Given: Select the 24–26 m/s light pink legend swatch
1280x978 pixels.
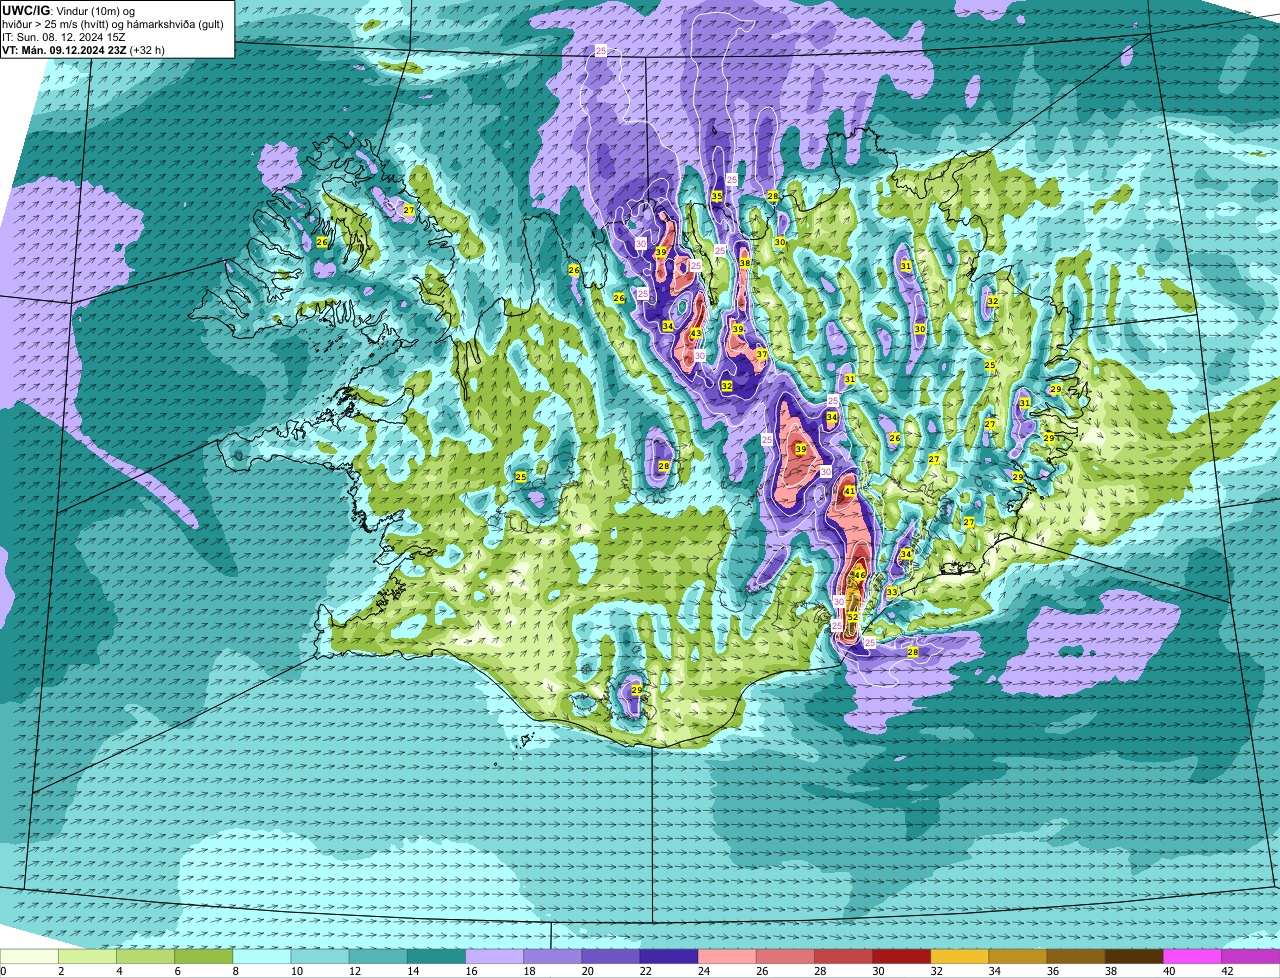Looking at the screenshot, I should [728, 957].
